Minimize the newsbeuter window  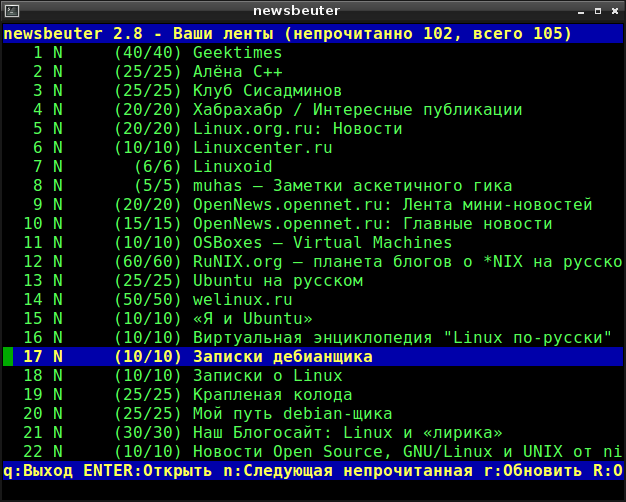pyautogui.click(x=581, y=12)
